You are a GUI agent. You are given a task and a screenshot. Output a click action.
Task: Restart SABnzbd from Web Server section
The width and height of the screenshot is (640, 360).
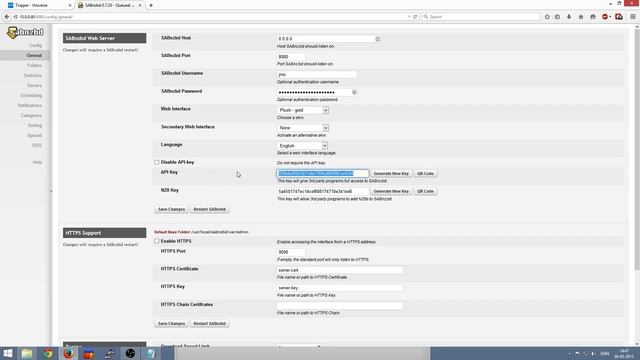coord(209,209)
